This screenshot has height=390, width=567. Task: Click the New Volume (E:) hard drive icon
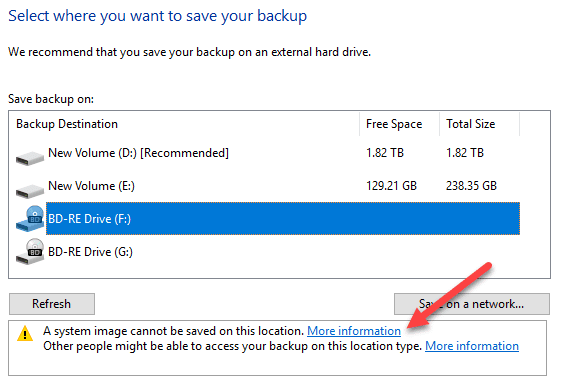30,191
